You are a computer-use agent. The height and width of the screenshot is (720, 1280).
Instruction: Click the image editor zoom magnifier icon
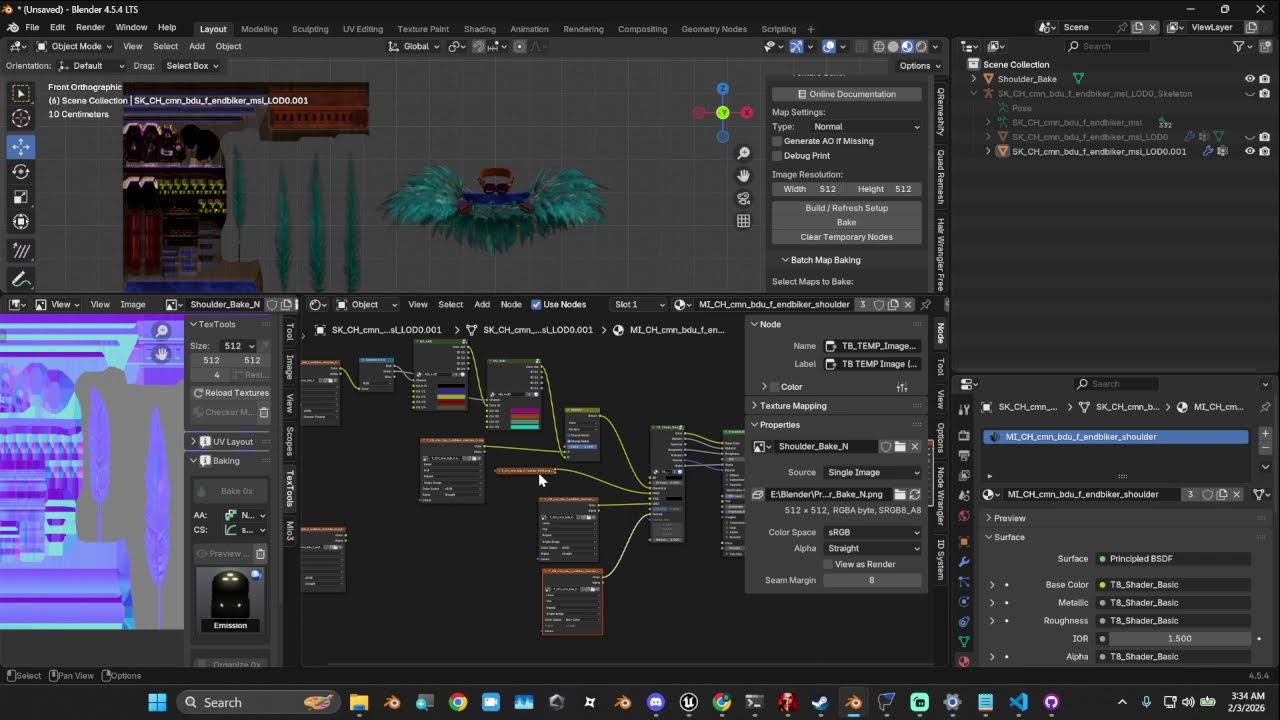[162, 331]
